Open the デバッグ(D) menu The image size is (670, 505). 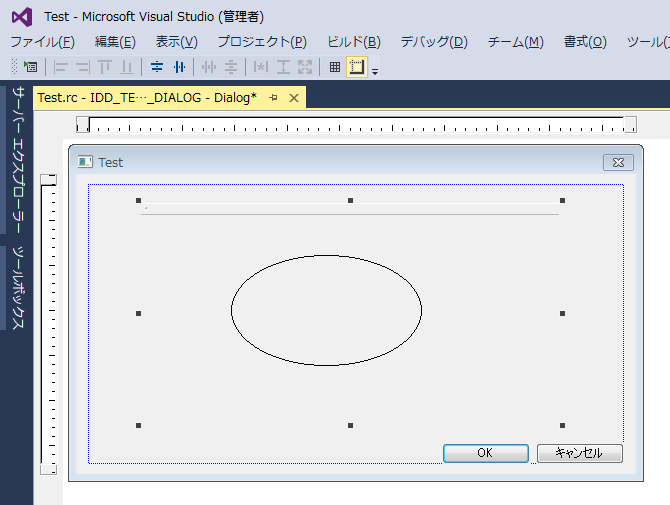[434, 42]
